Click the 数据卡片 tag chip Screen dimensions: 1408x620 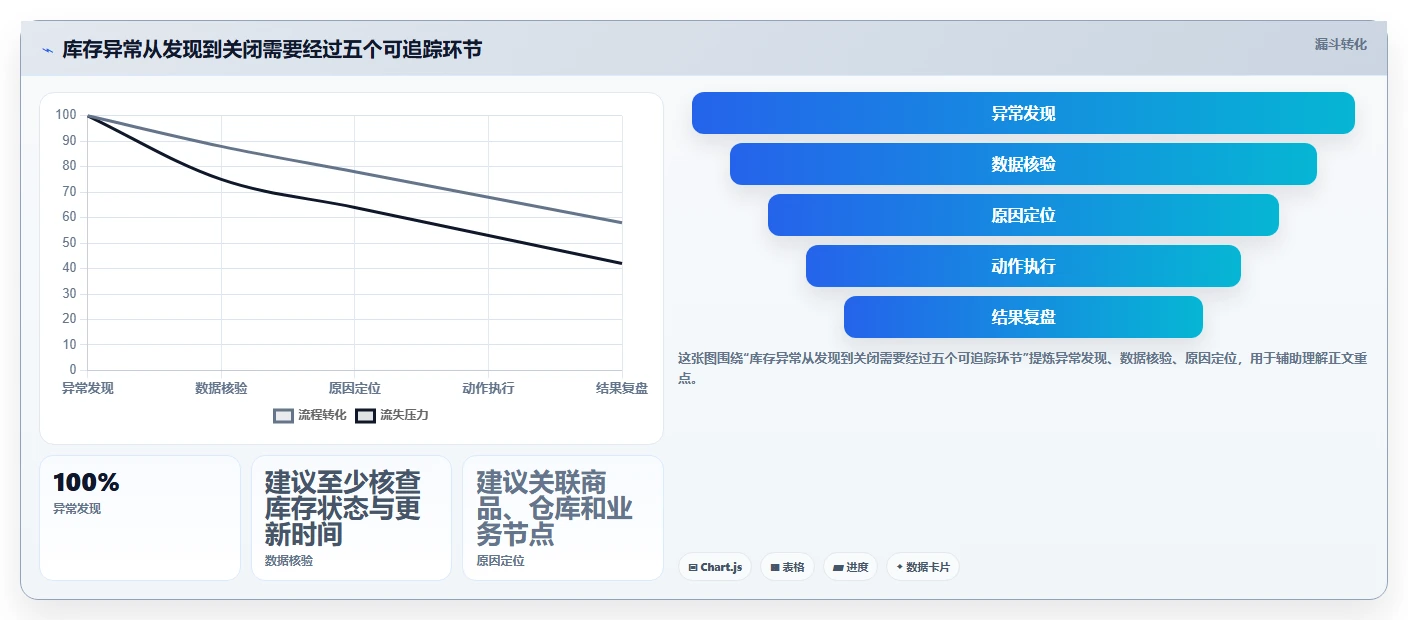[x=923, y=567]
